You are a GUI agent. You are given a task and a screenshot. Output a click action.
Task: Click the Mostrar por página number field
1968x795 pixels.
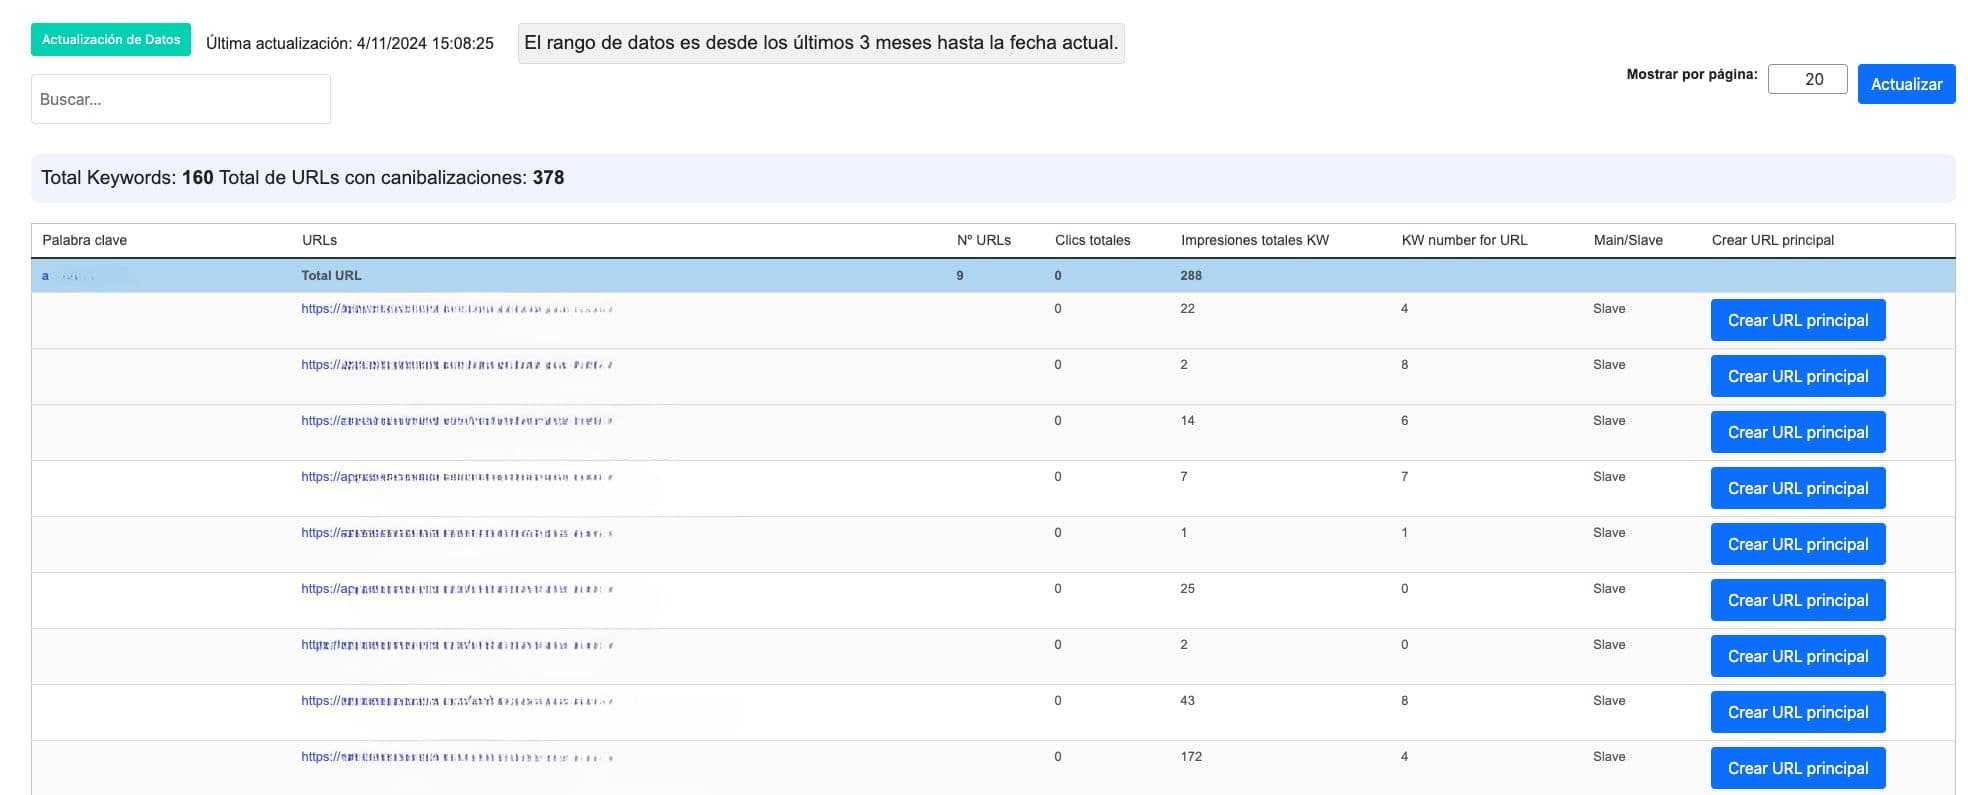(x=1807, y=79)
